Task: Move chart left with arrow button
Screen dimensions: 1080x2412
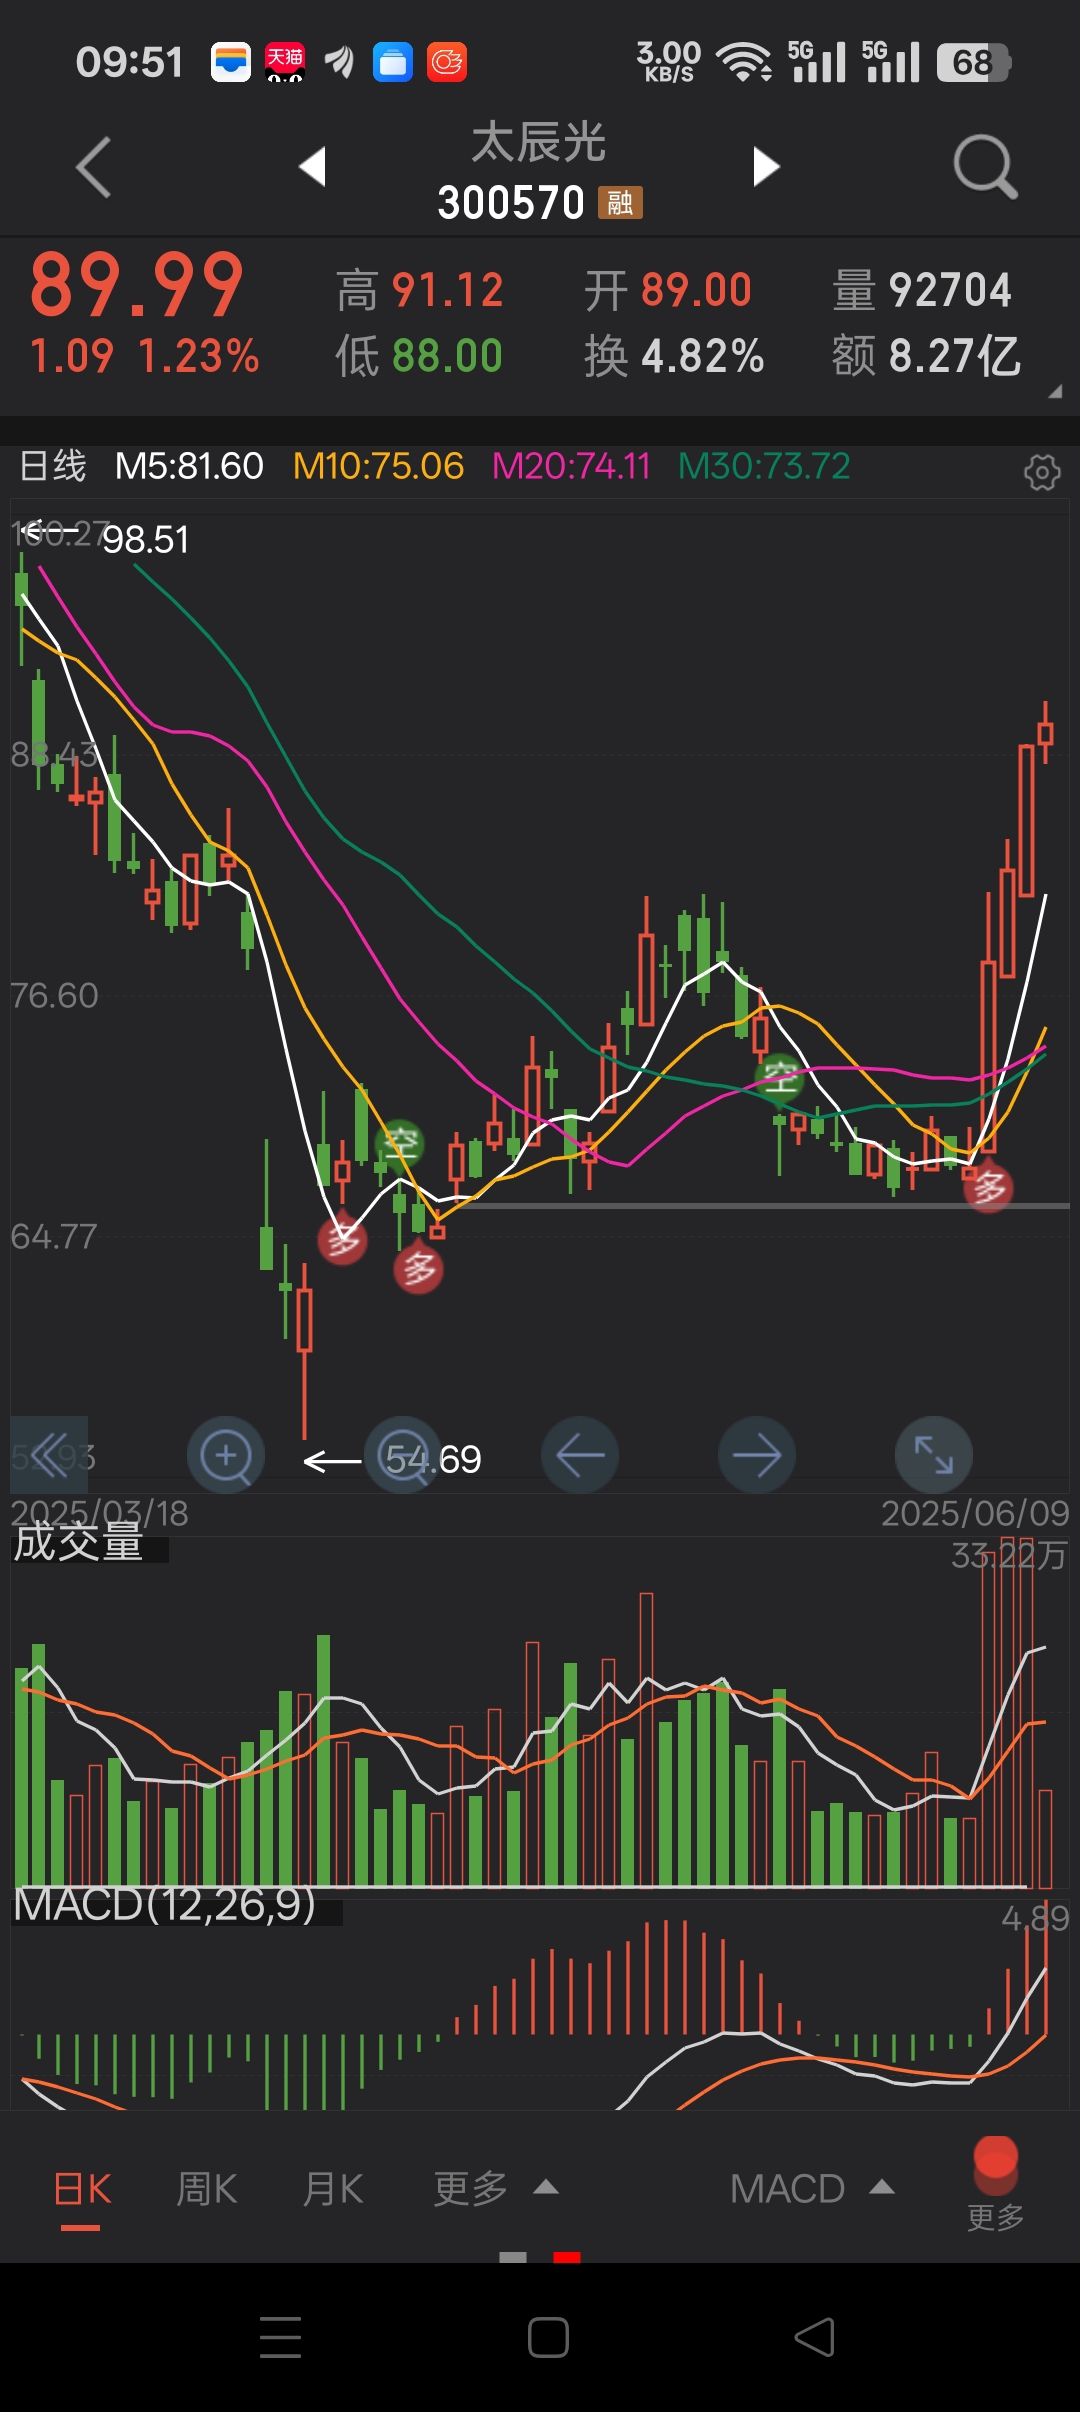Action: [580, 1455]
